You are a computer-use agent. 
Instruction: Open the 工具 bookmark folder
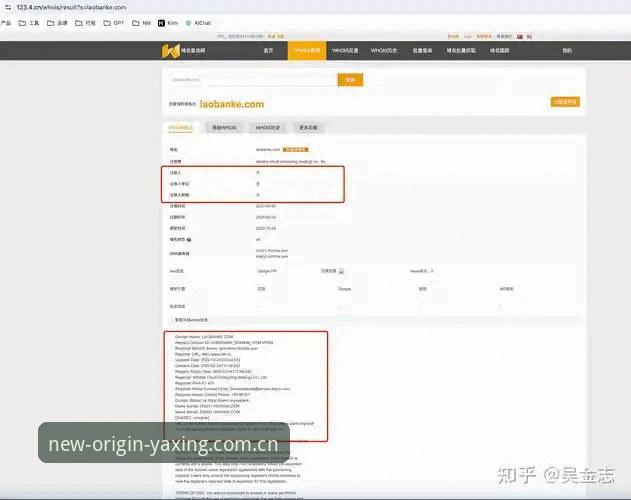29,23
